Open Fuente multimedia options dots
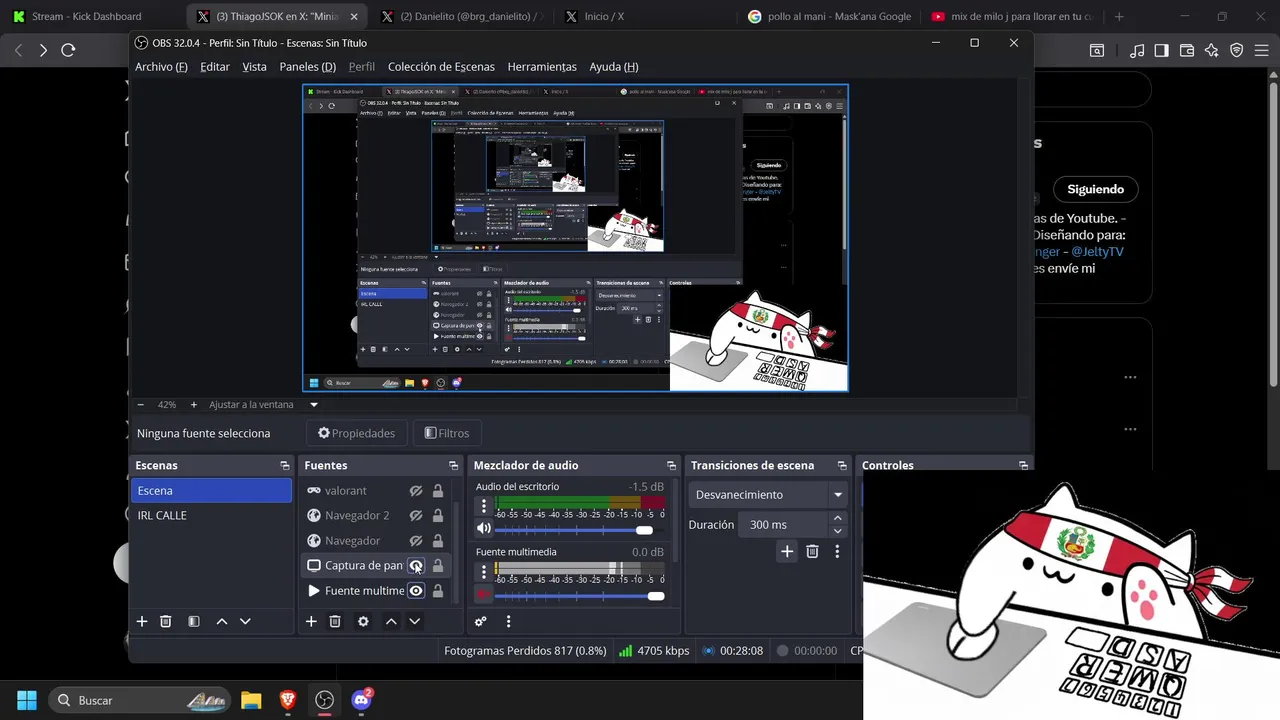1280x720 pixels. pos(484,572)
